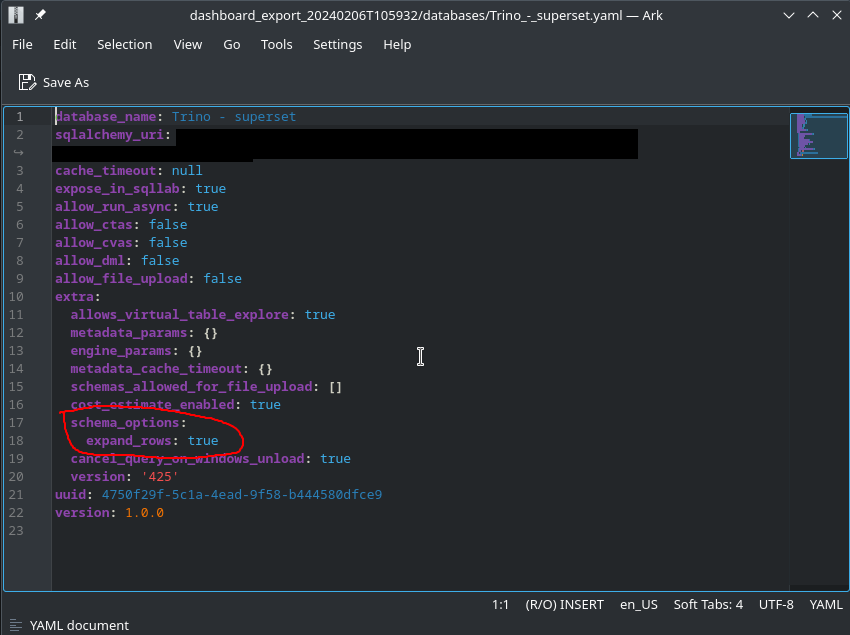The height and width of the screenshot is (635, 850).
Task: Open the View menu
Action: (188, 44)
